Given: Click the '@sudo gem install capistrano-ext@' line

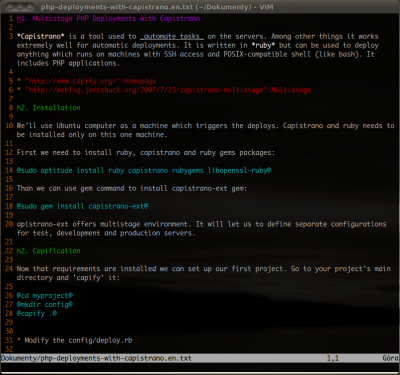Looking at the screenshot, I should 82,206.
